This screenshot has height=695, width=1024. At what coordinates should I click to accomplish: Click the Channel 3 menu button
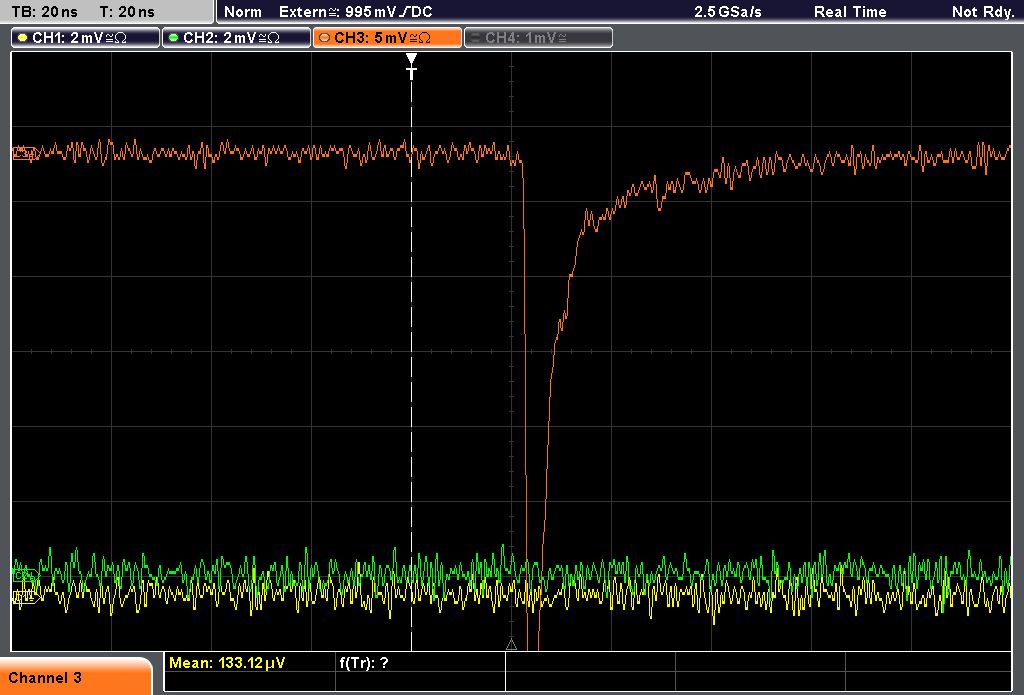(x=76, y=677)
